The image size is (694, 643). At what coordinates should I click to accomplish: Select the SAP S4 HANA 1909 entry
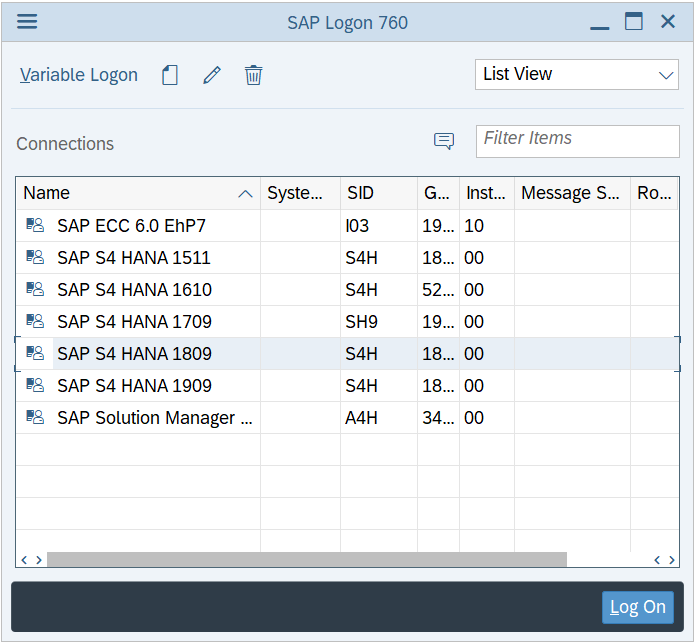(x=134, y=386)
